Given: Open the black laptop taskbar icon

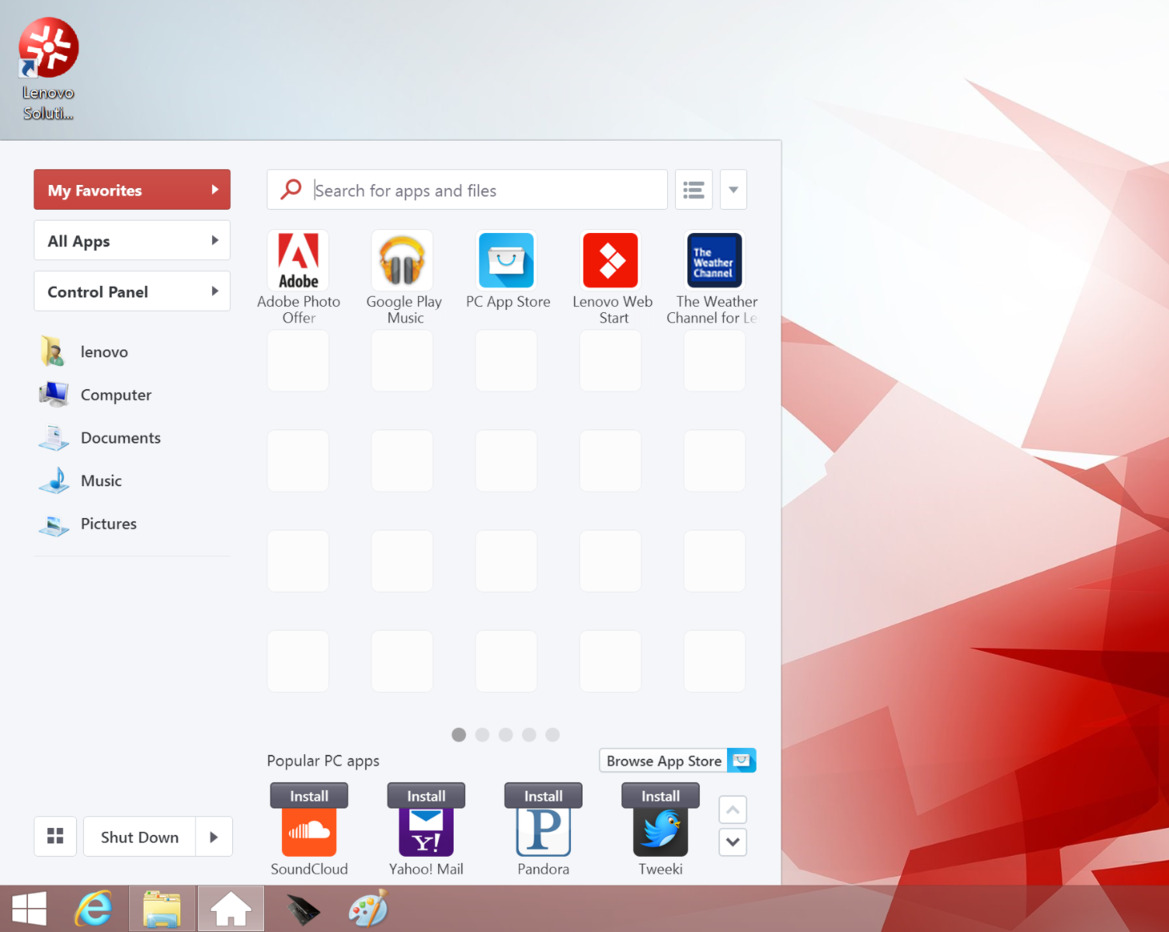Looking at the screenshot, I should point(302,909).
